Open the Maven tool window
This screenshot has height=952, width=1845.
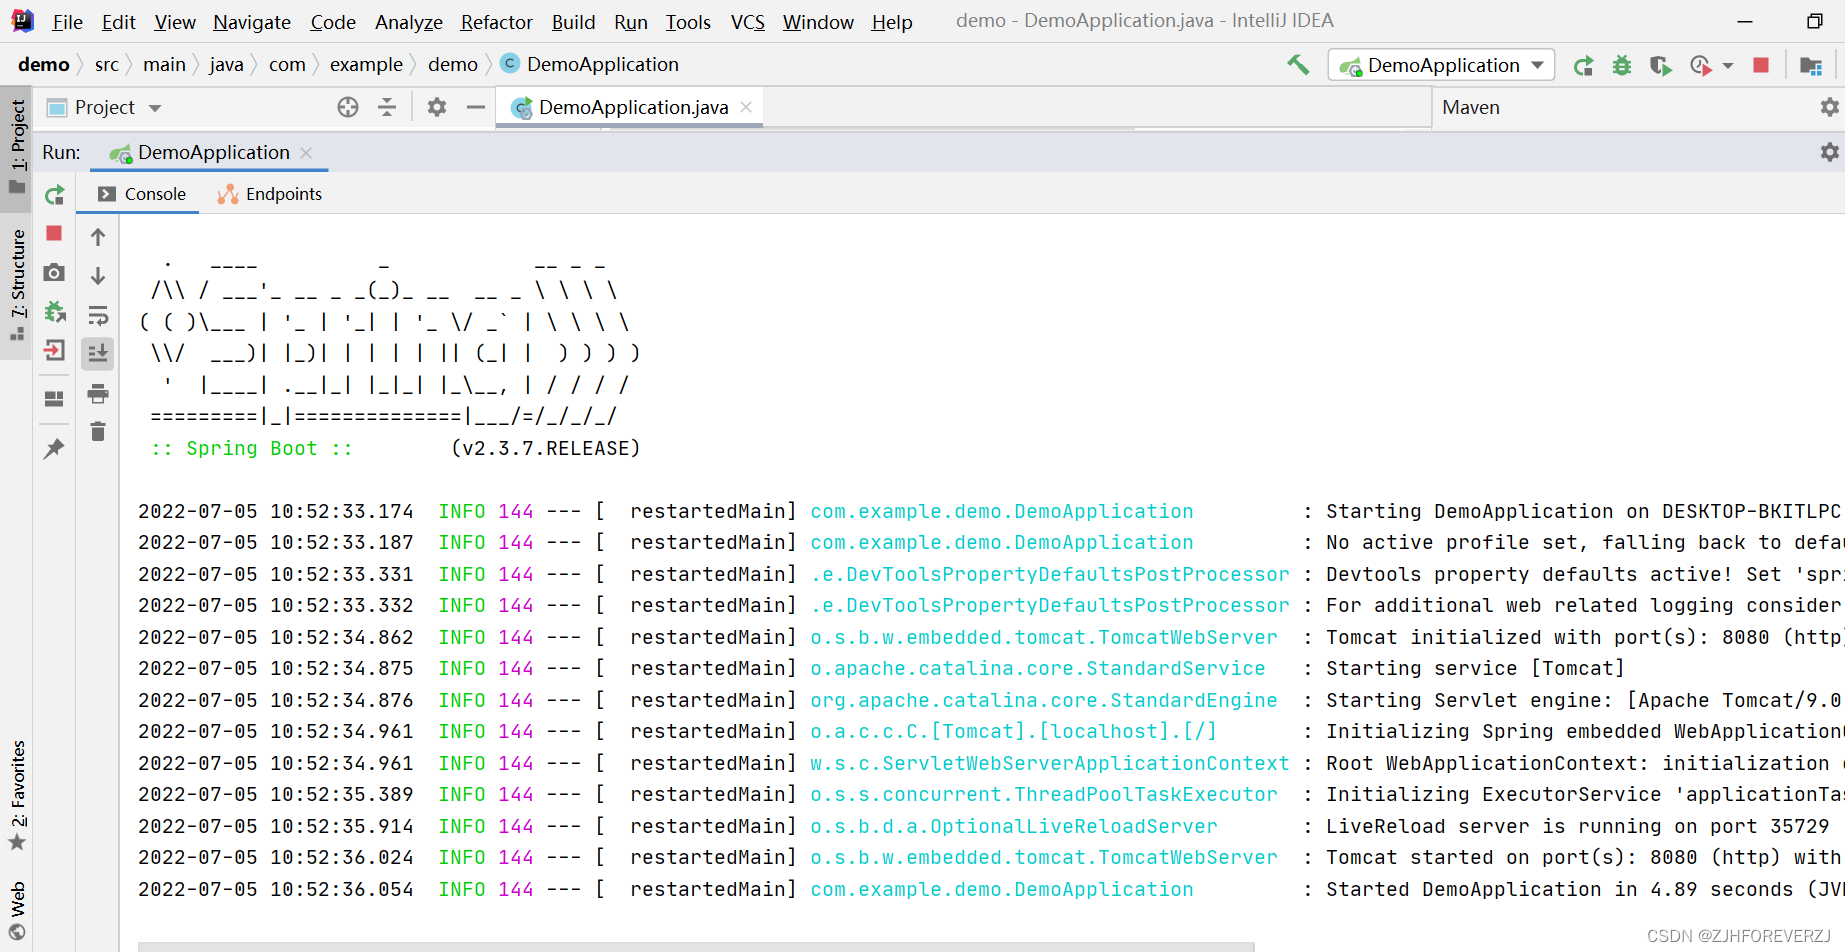tap(1471, 107)
